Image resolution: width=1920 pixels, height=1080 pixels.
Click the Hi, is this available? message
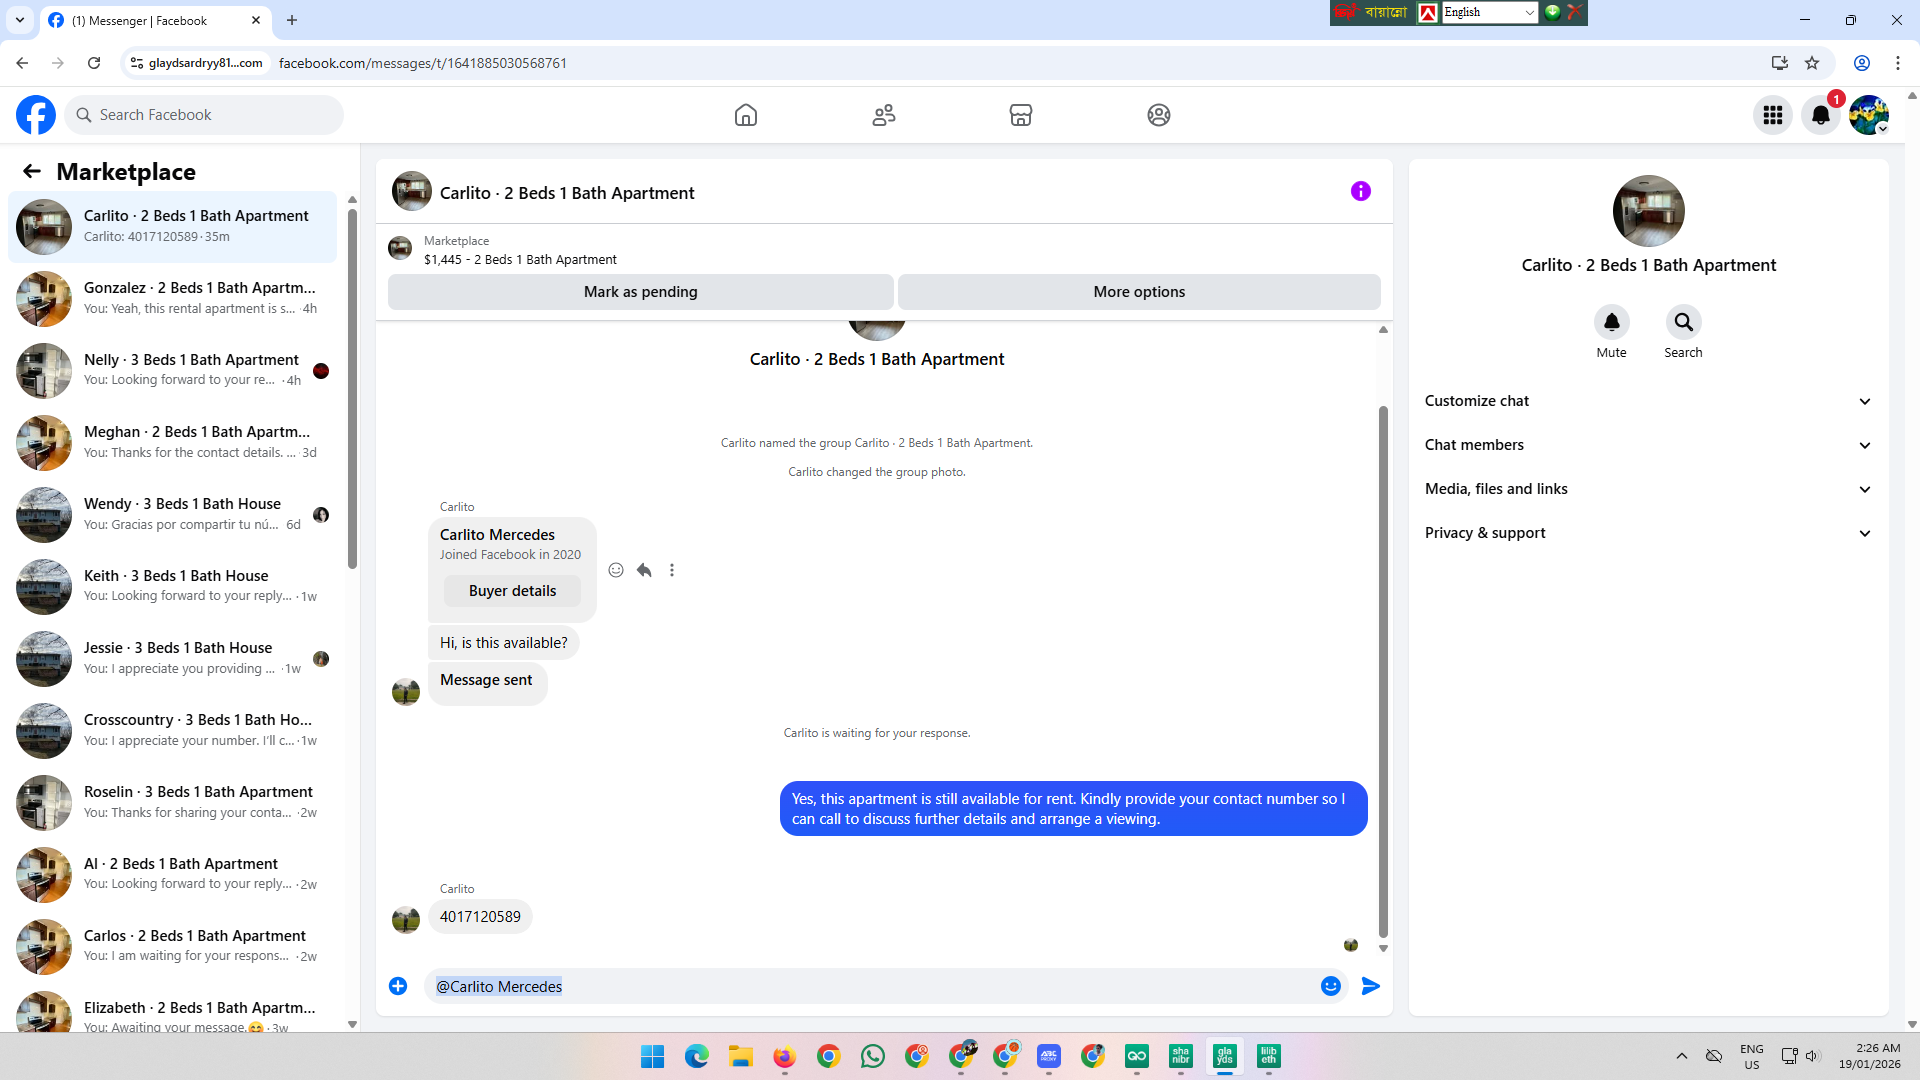503,643
